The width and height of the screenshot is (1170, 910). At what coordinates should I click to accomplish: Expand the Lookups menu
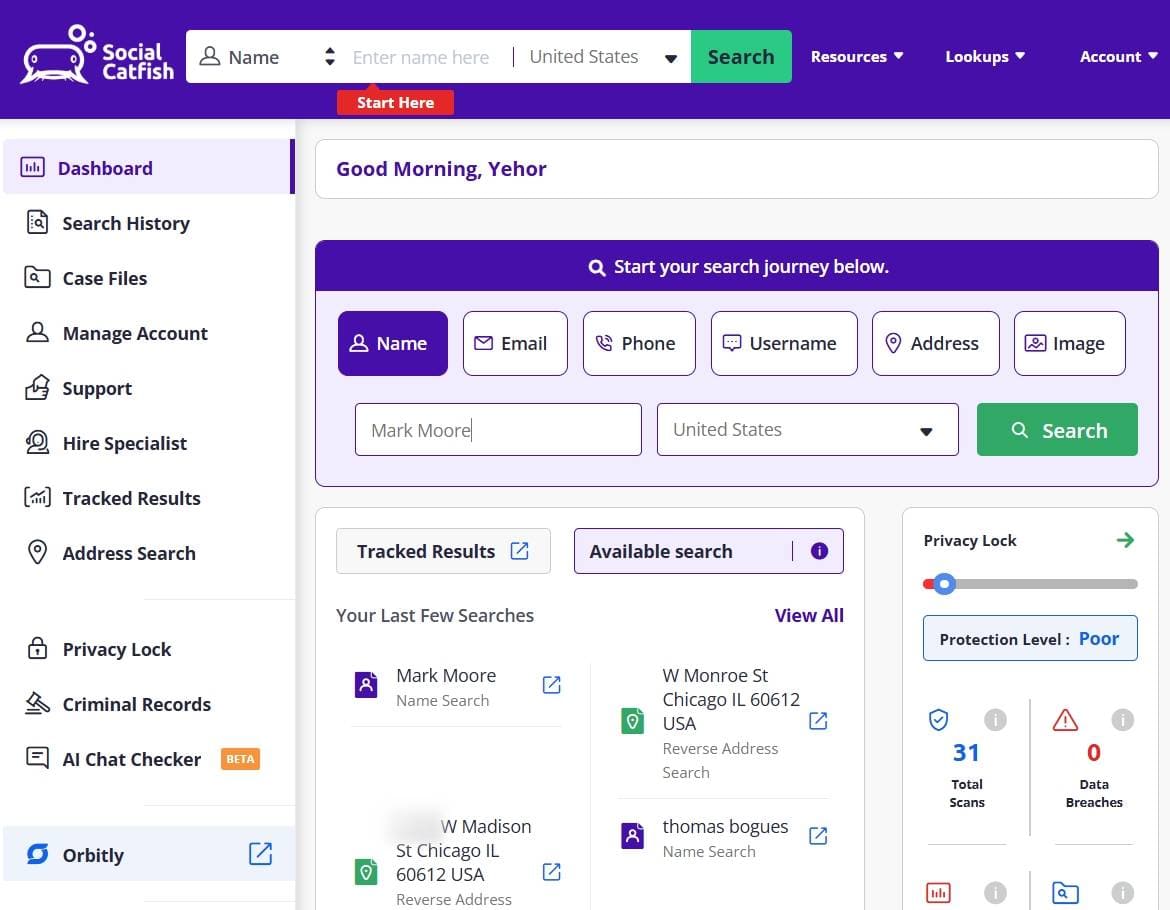click(x=985, y=57)
